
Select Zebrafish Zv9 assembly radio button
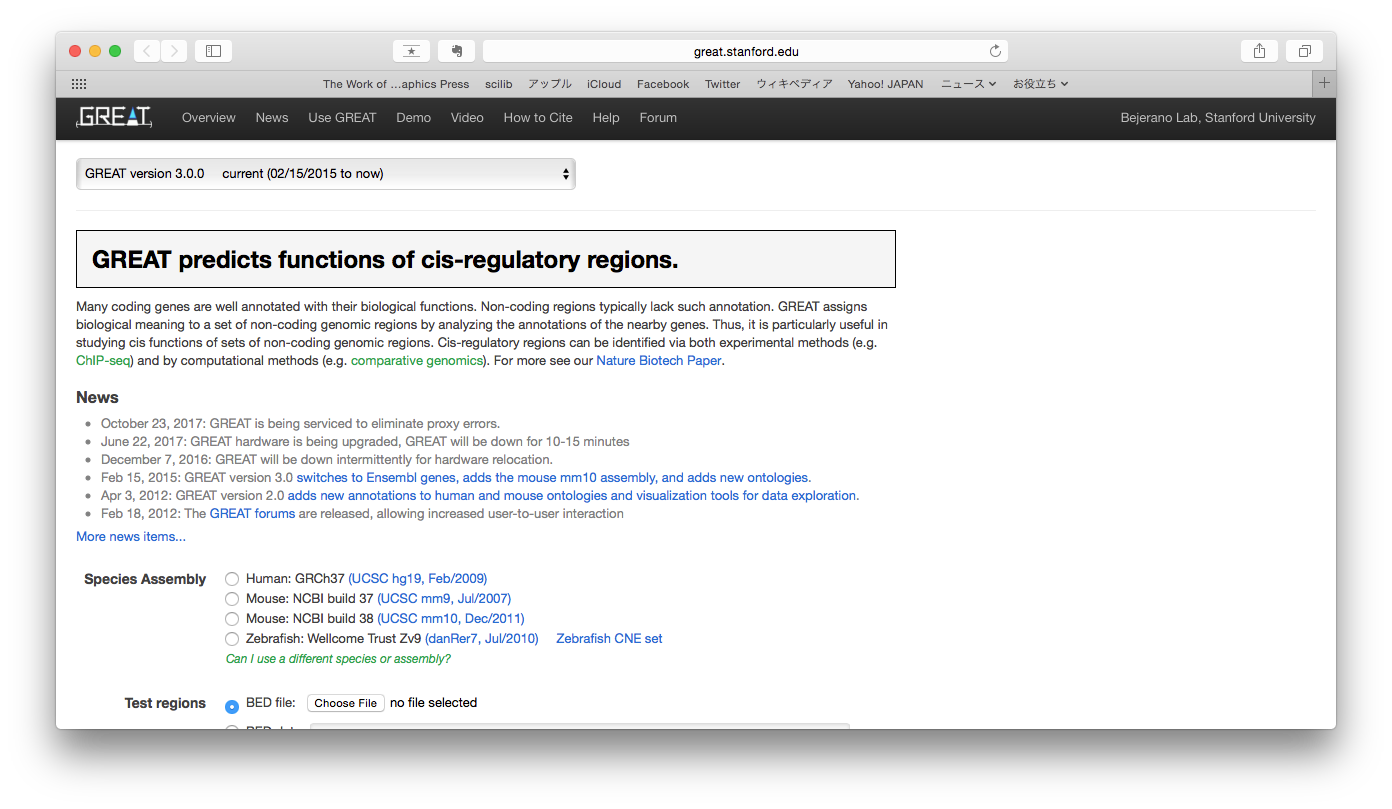coord(232,639)
